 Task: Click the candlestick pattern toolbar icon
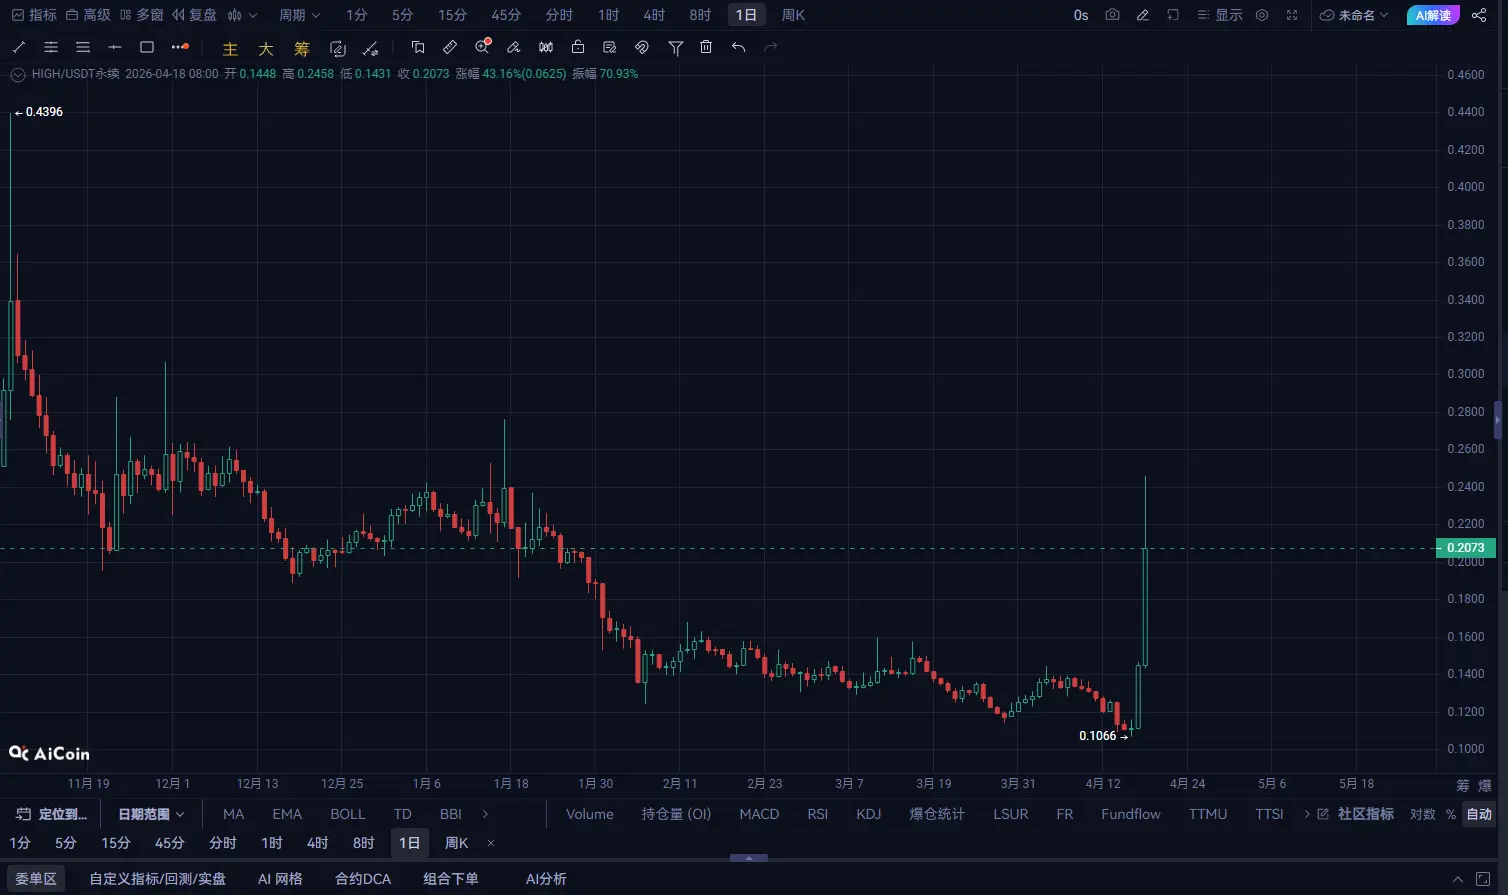tap(546, 47)
